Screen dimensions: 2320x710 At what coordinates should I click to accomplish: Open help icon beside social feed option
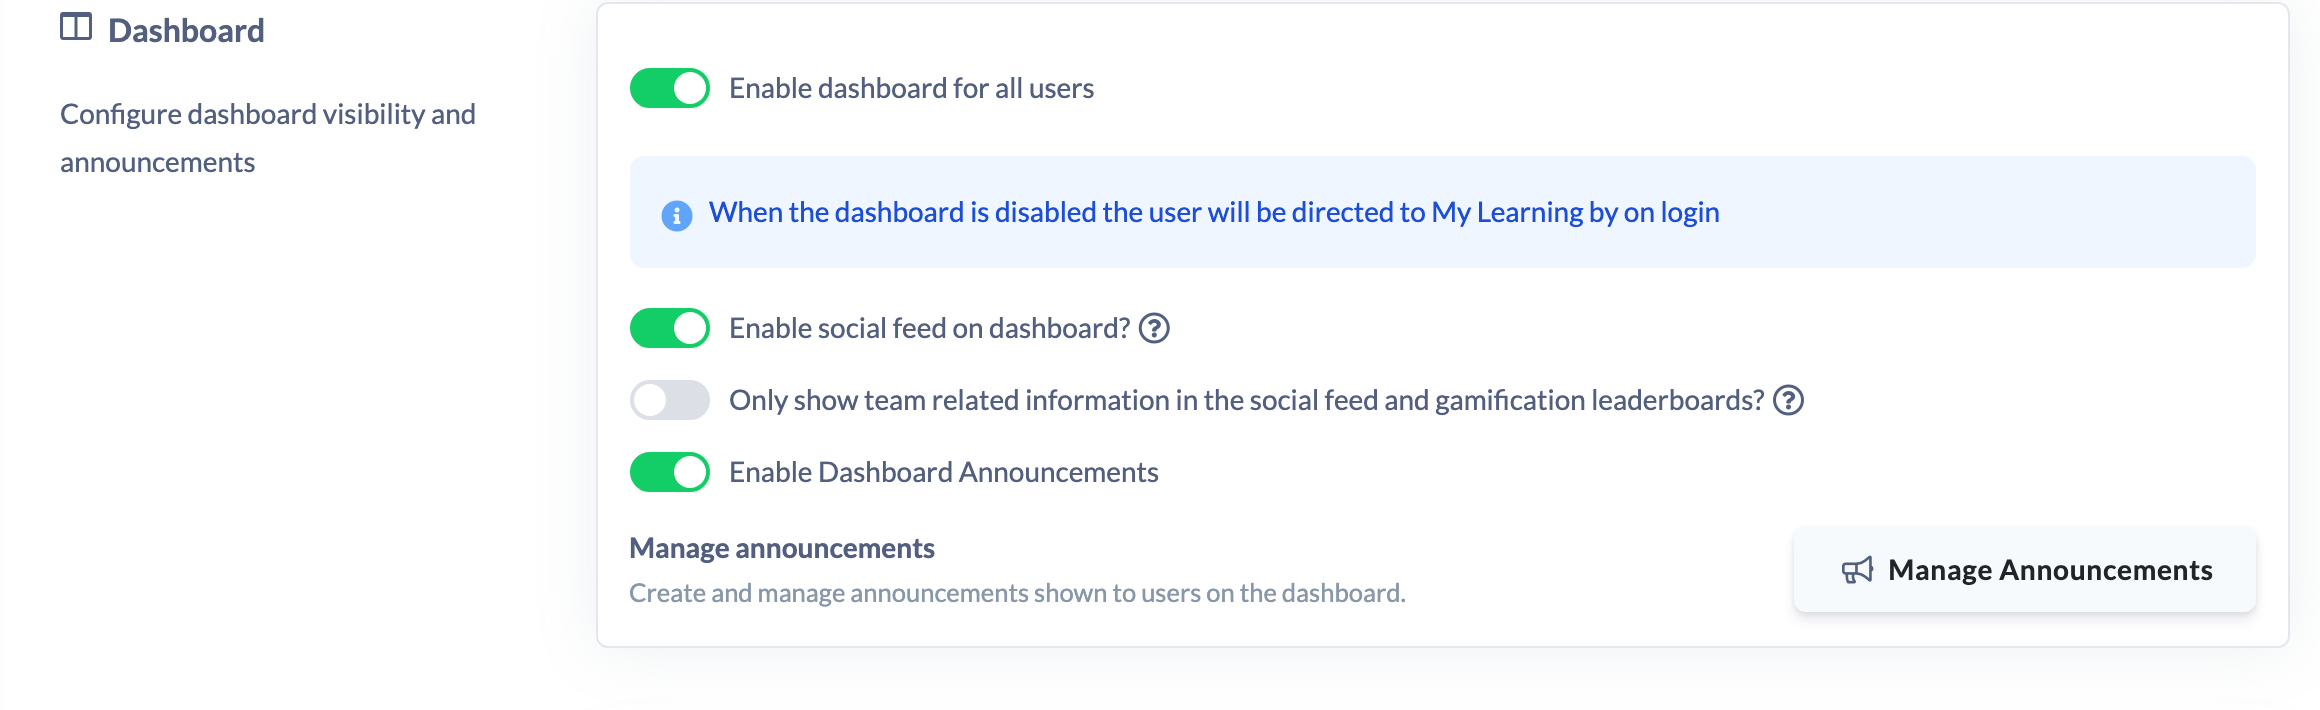(x=1154, y=328)
